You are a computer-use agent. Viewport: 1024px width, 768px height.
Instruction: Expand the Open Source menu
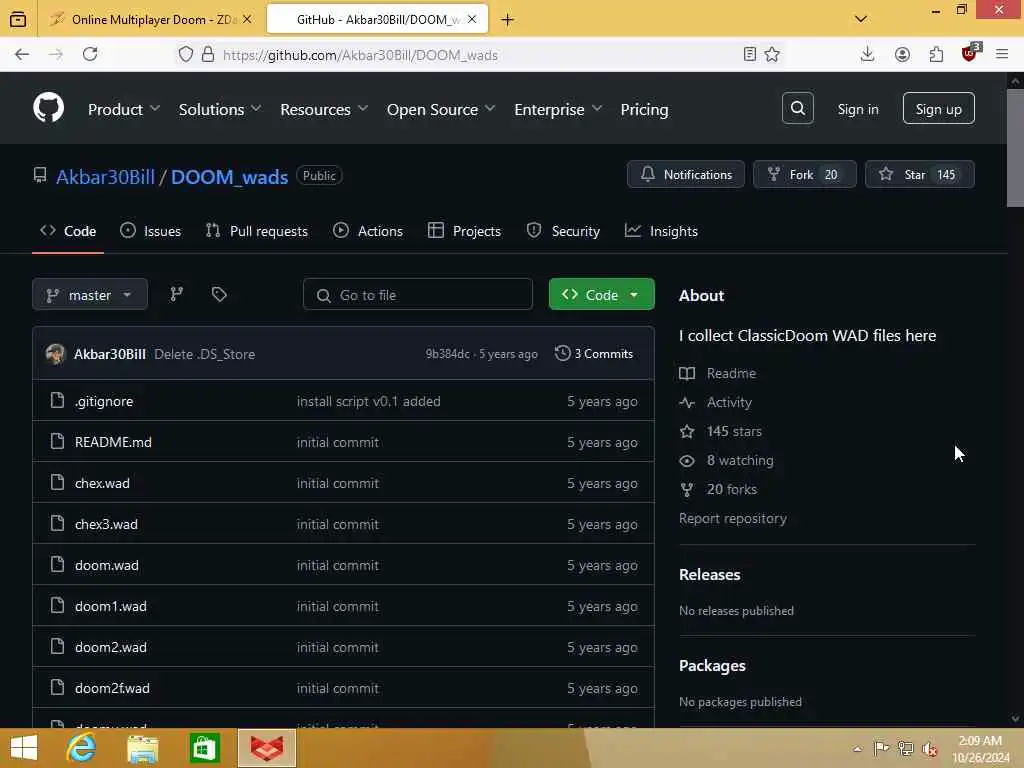point(441,109)
